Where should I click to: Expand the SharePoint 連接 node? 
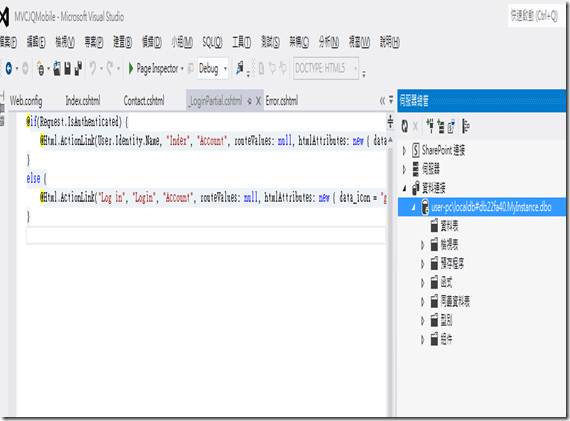tap(404, 150)
